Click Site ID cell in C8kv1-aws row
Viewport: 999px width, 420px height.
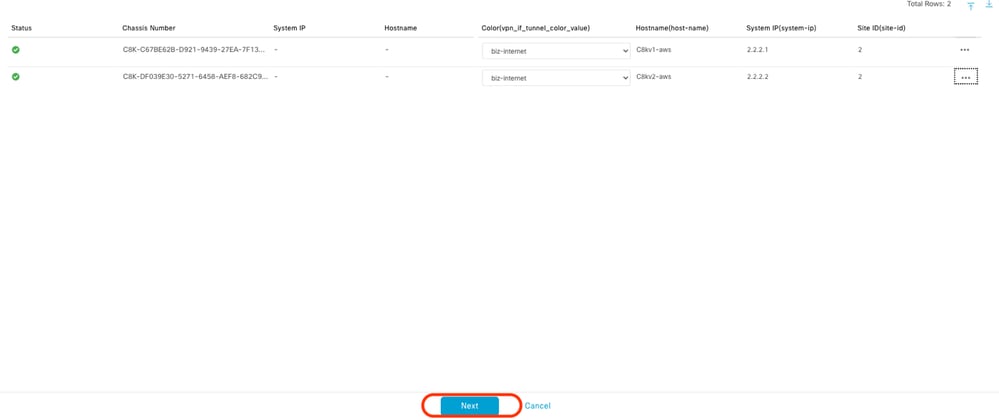(x=860, y=49)
